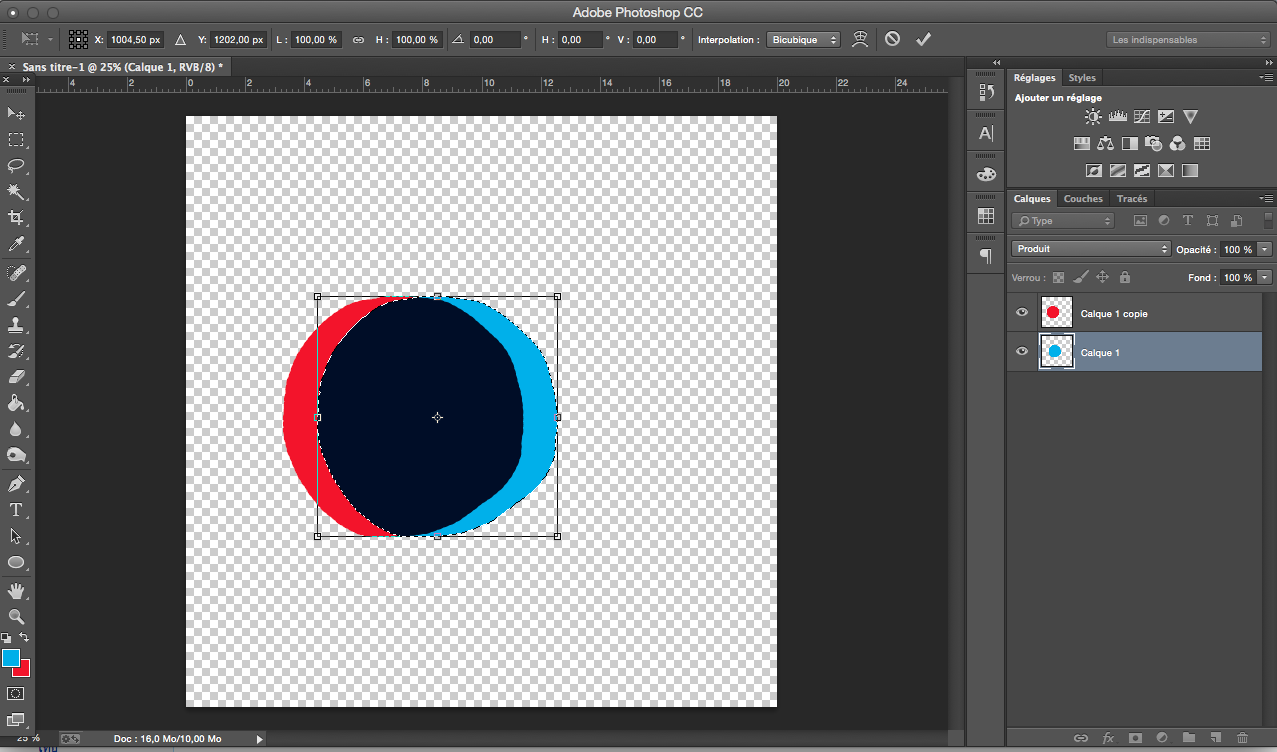Toggle visibility of Calque 1 layer
Image resolution: width=1277 pixels, height=752 pixels.
pyautogui.click(x=1022, y=352)
